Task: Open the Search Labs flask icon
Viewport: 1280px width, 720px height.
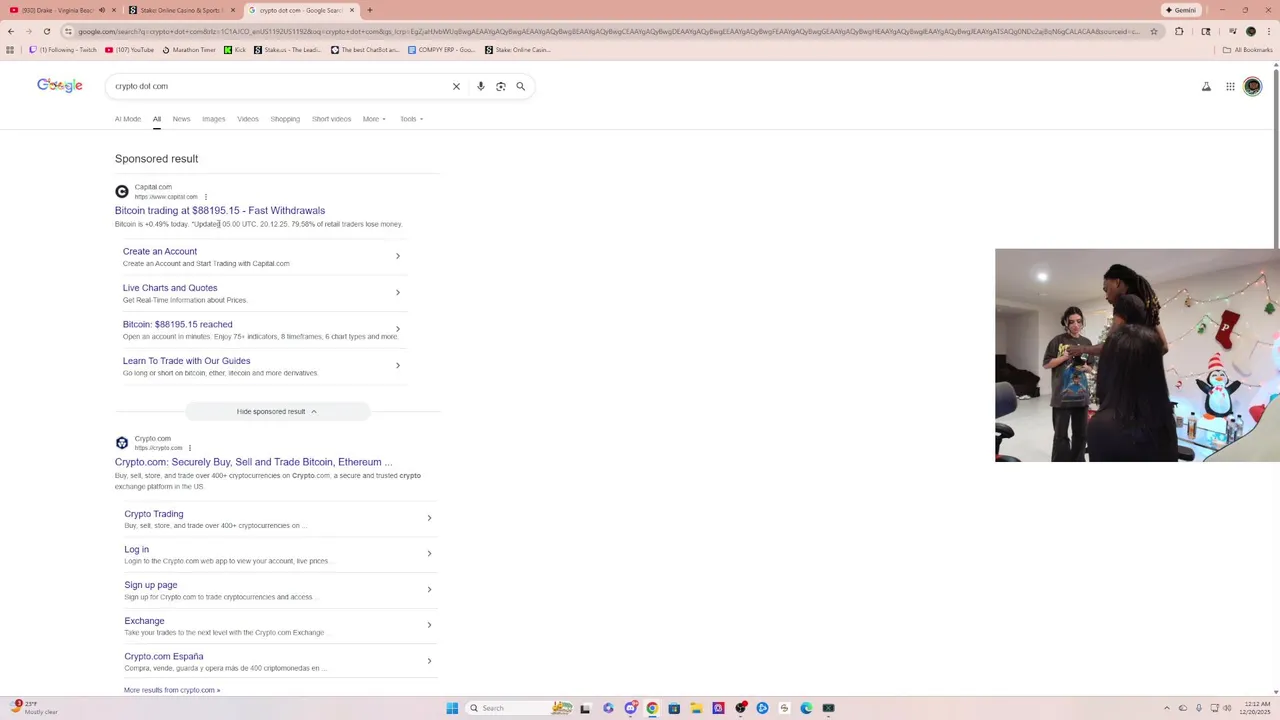Action: 1206,87
